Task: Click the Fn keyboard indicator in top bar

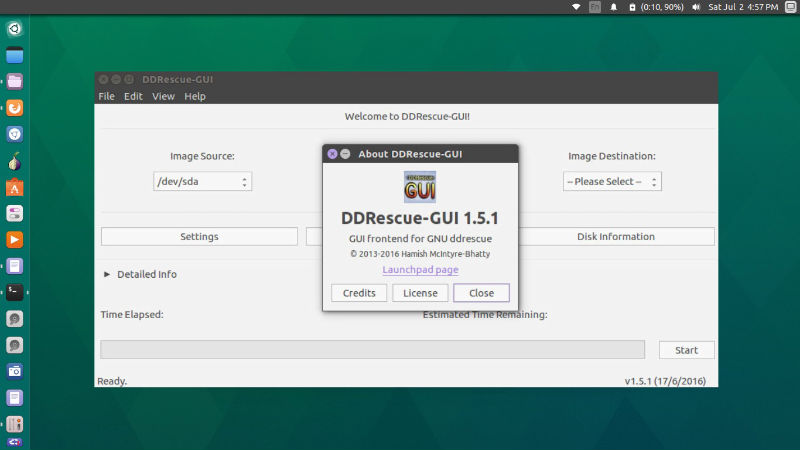Action: click(595, 7)
